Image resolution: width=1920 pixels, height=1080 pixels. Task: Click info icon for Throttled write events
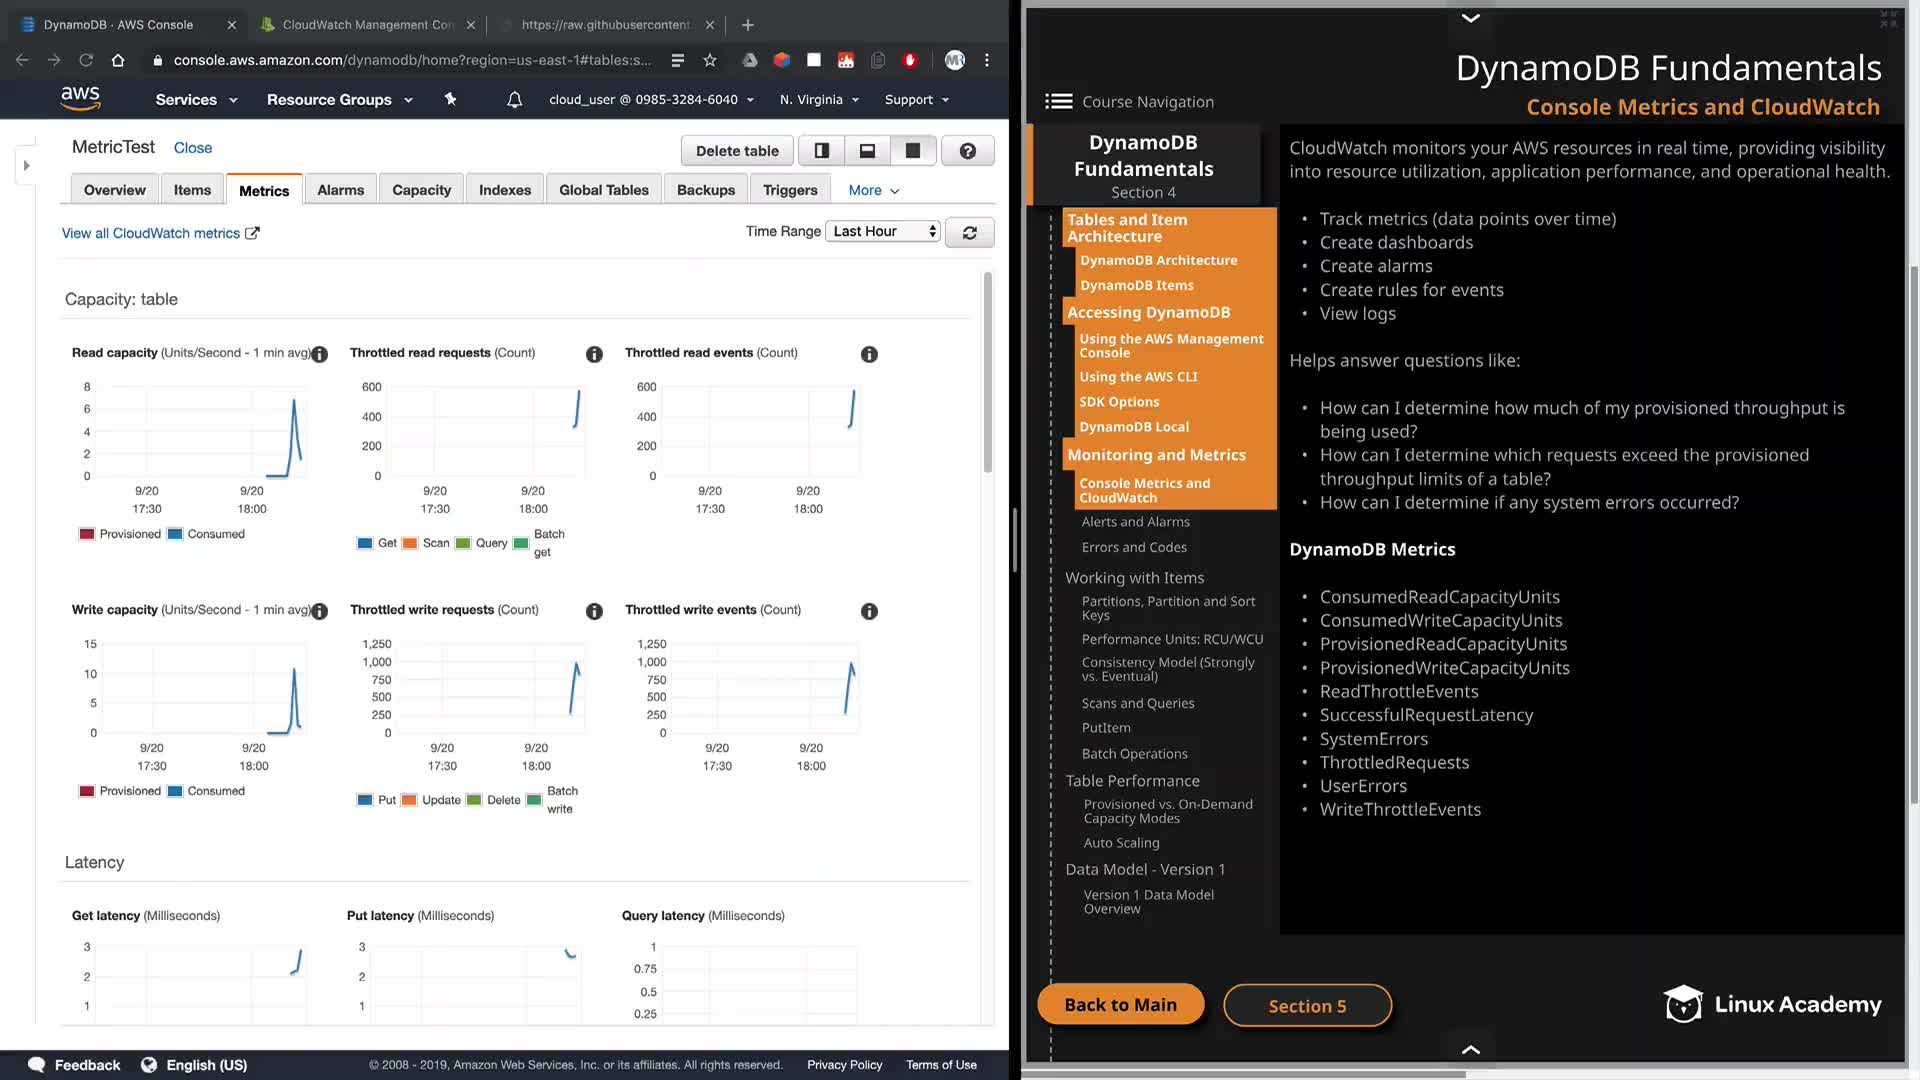tap(869, 611)
